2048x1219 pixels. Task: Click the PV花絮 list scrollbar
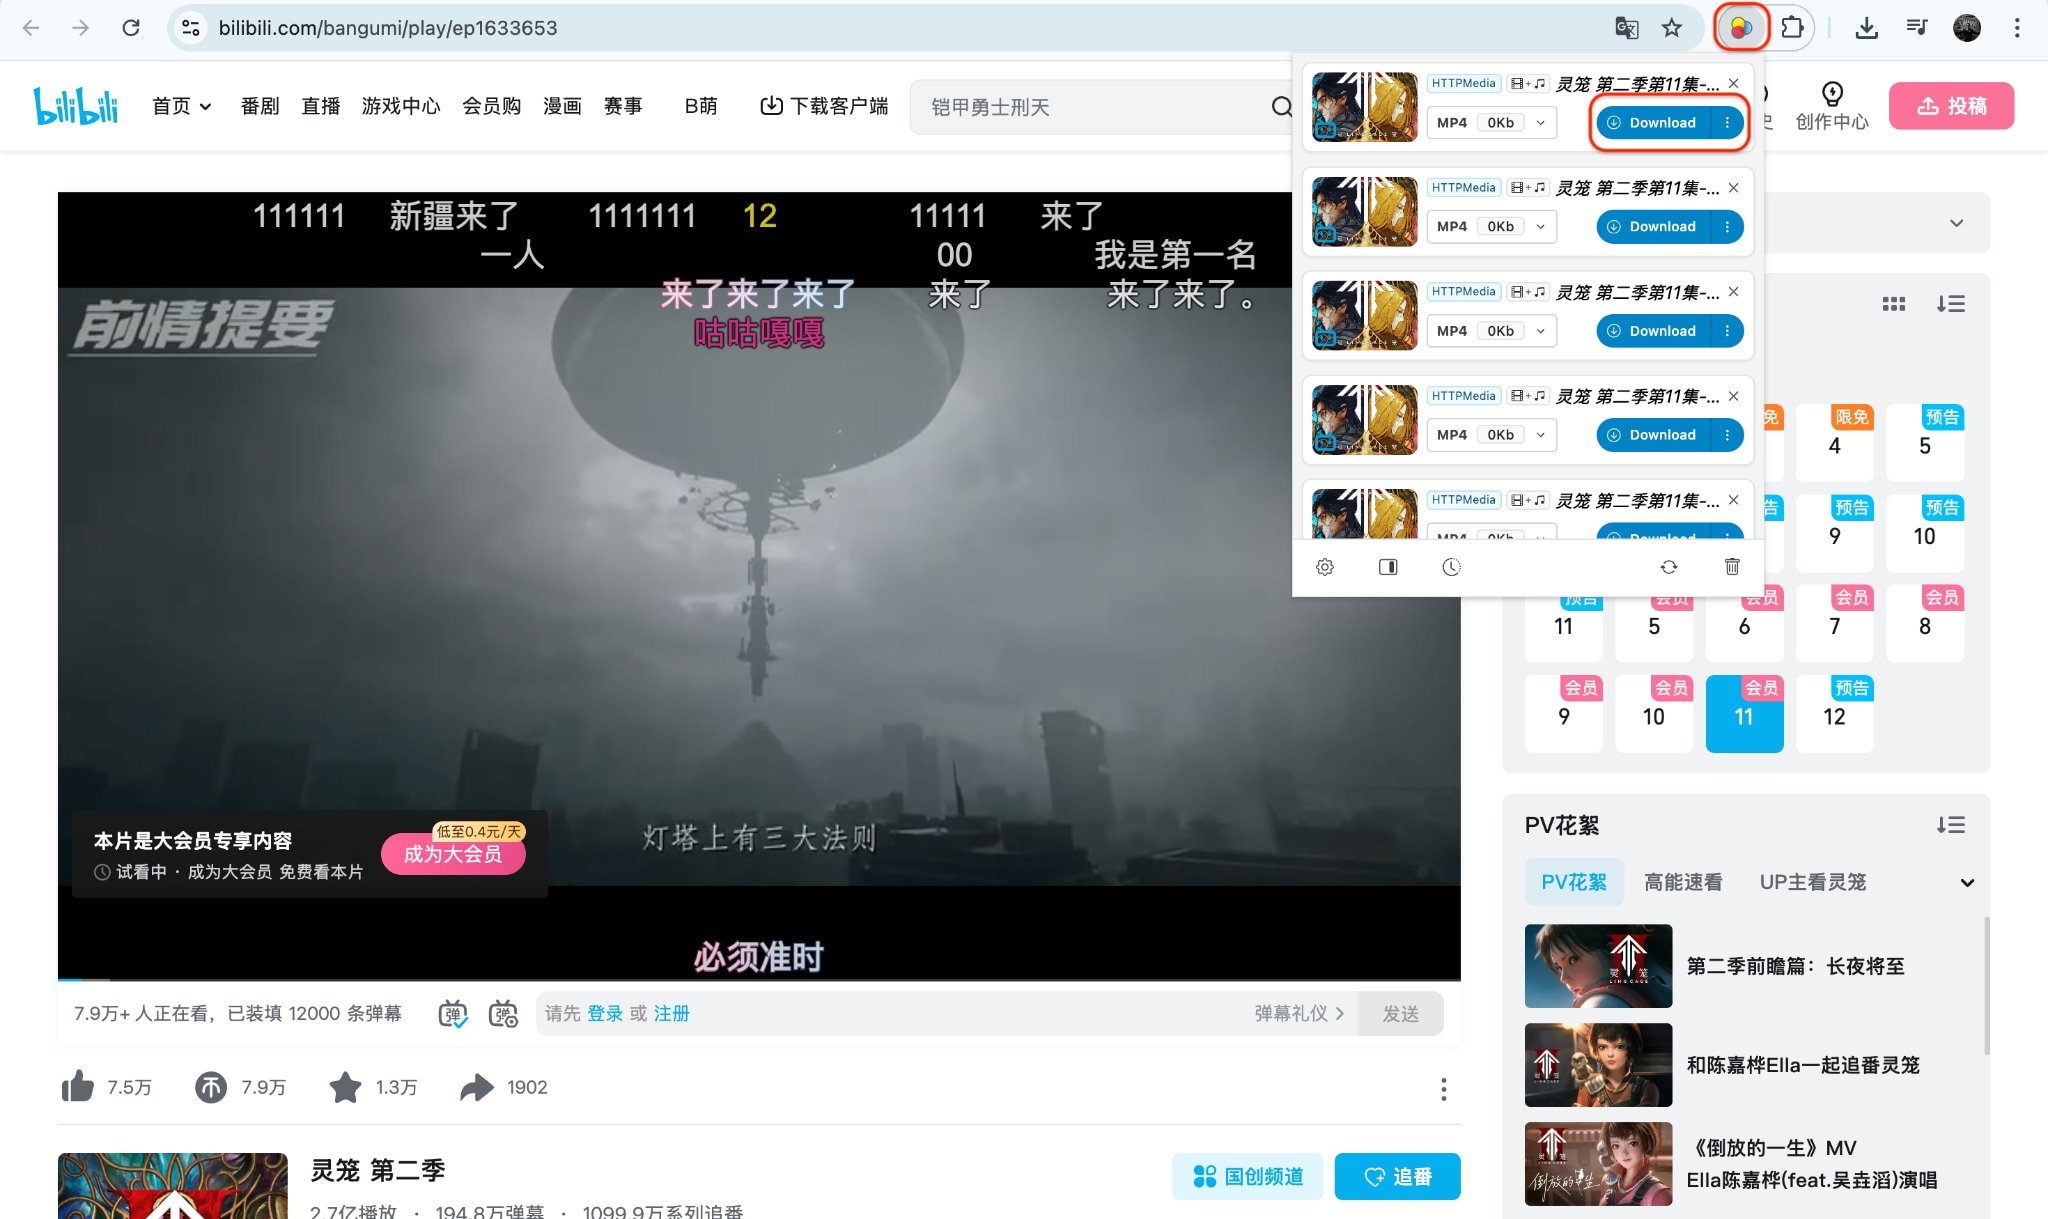[x=1986, y=985]
